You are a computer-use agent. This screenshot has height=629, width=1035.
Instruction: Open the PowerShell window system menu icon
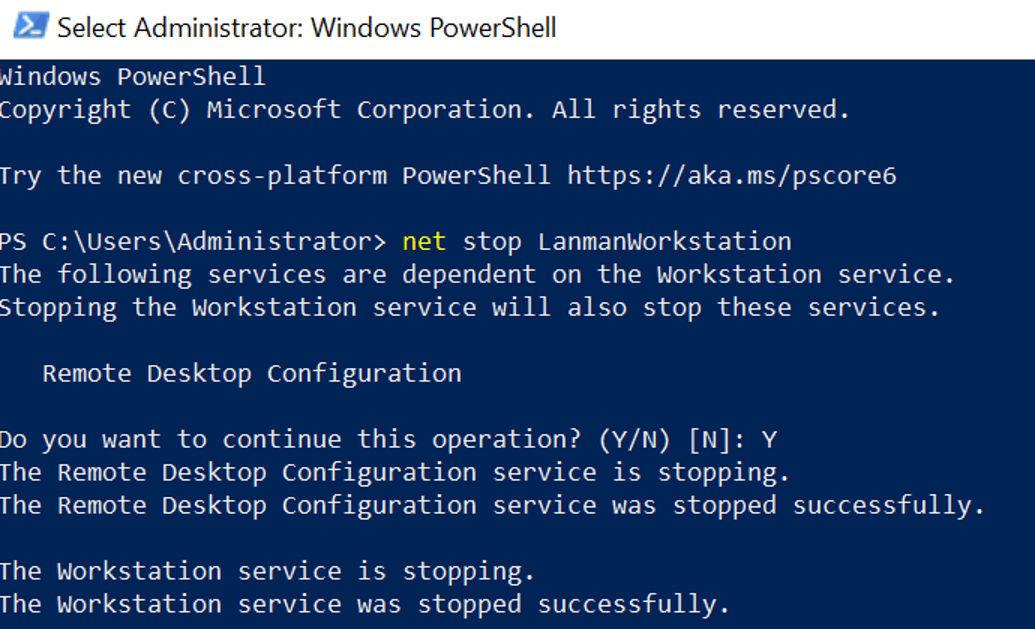click(x=31, y=26)
